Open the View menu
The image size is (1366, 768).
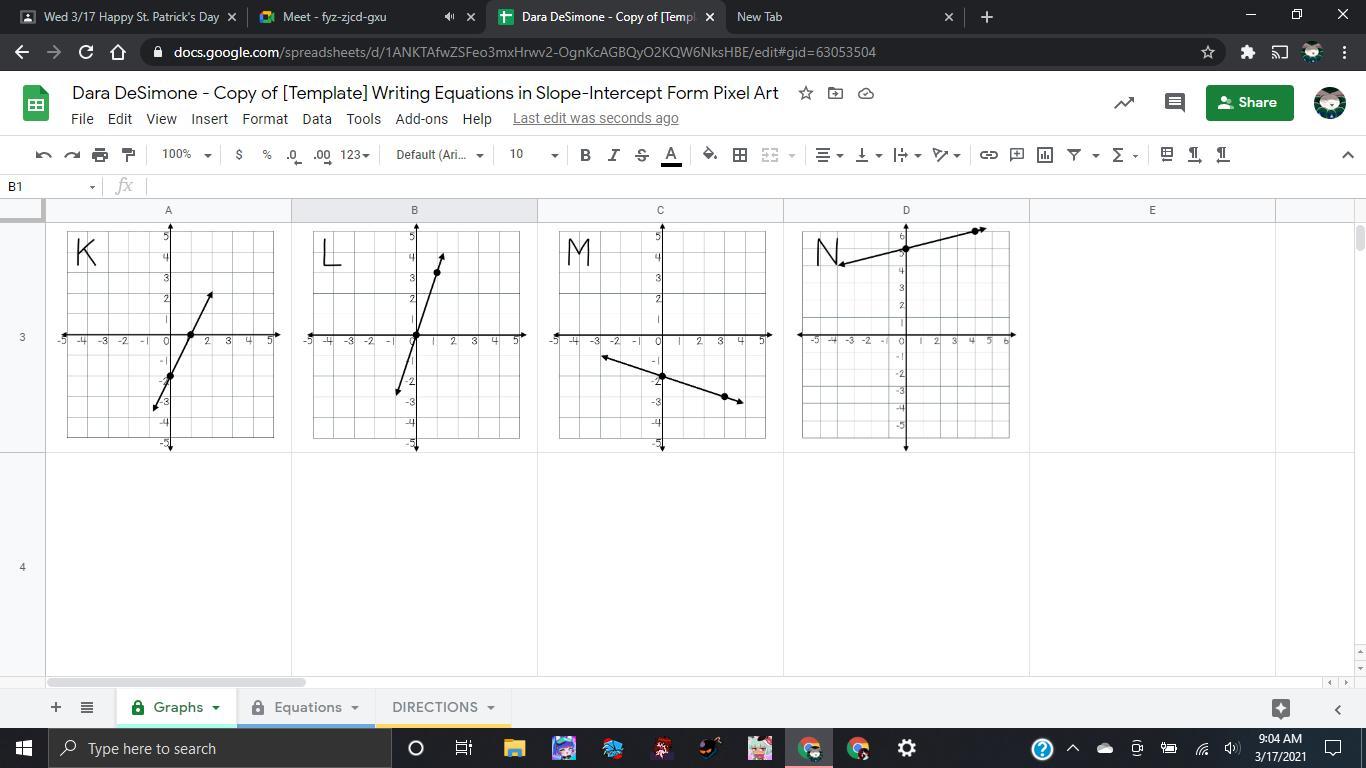(161, 118)
